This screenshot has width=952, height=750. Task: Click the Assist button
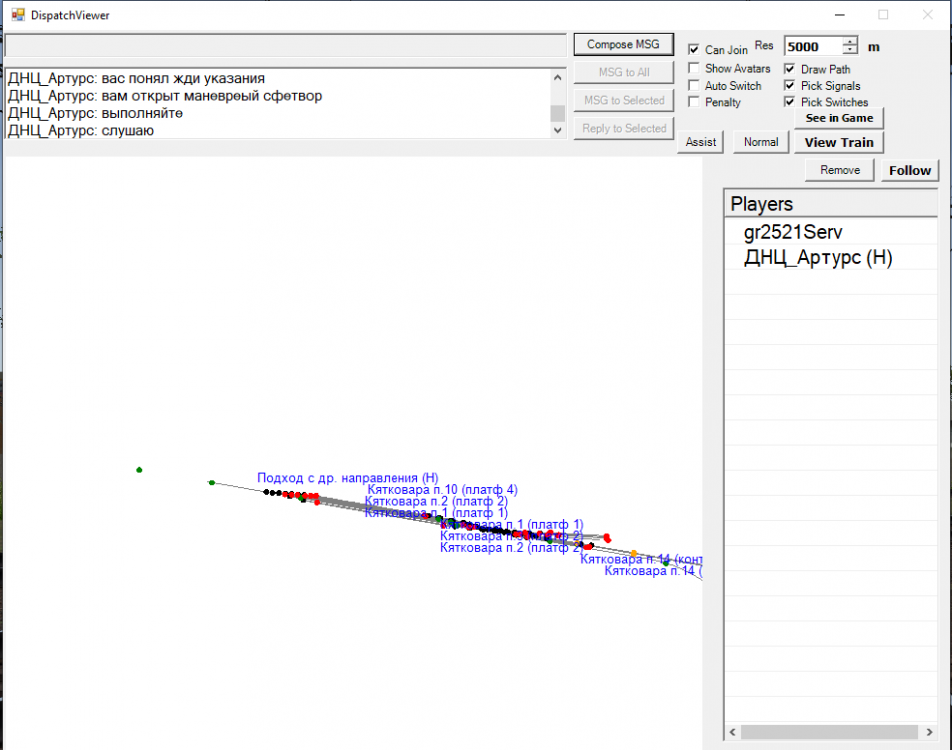pyautogui.click(x=701, y=142)
